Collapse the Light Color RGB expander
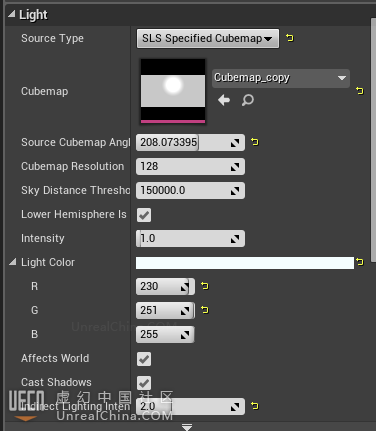The image size is (376, 431). pyautogui.click(x=12, y=262)
